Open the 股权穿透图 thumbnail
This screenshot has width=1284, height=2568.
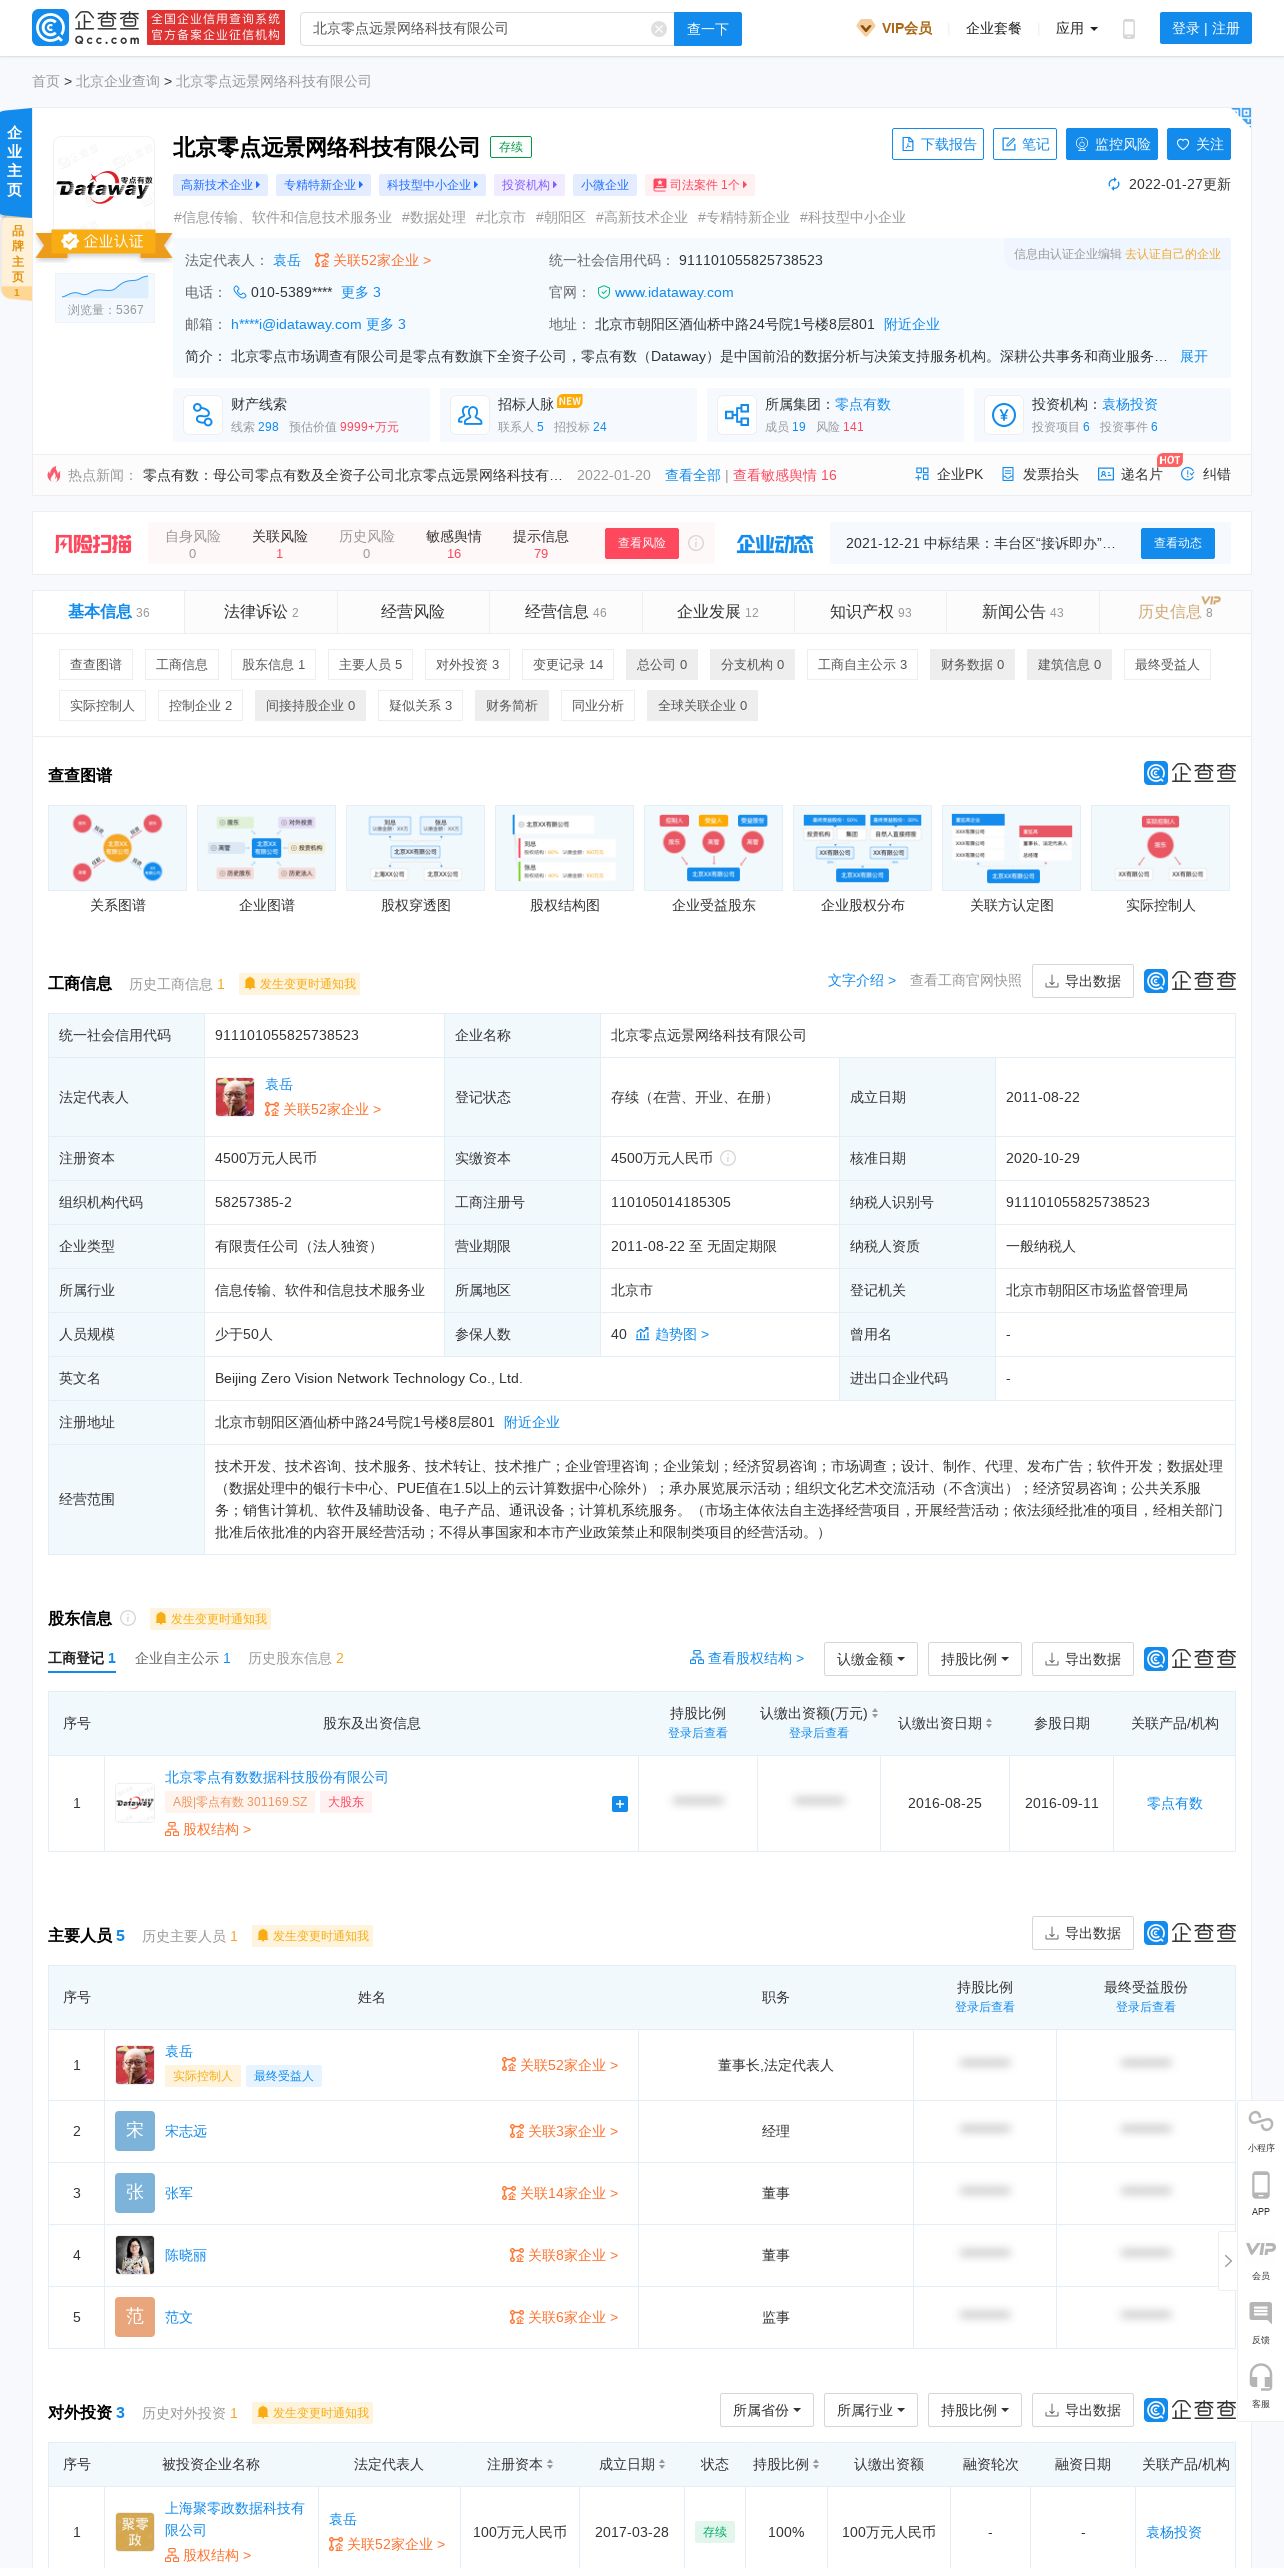(x=416, y=848)
